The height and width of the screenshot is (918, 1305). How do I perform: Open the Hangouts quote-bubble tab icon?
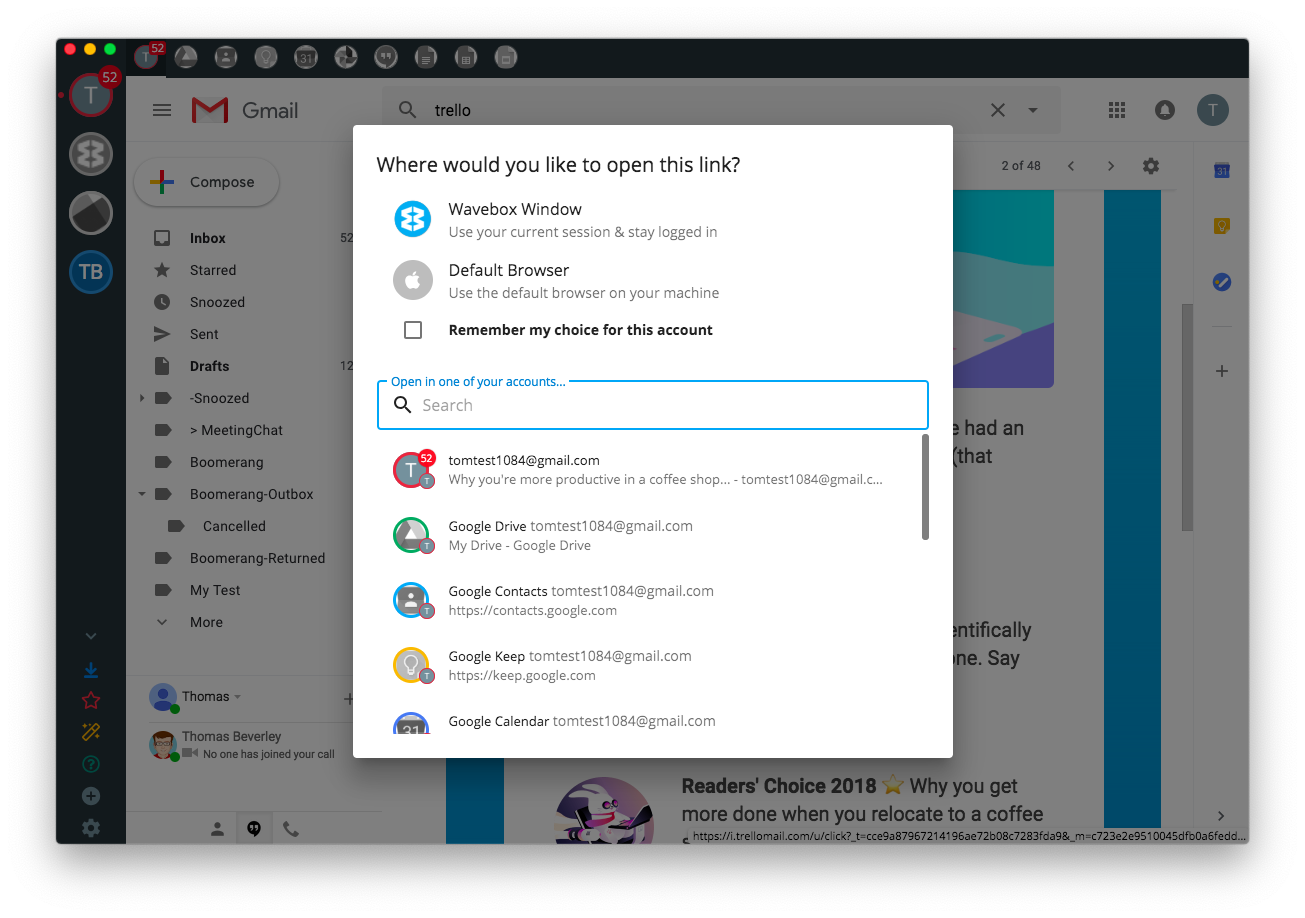tap(386, 57)
